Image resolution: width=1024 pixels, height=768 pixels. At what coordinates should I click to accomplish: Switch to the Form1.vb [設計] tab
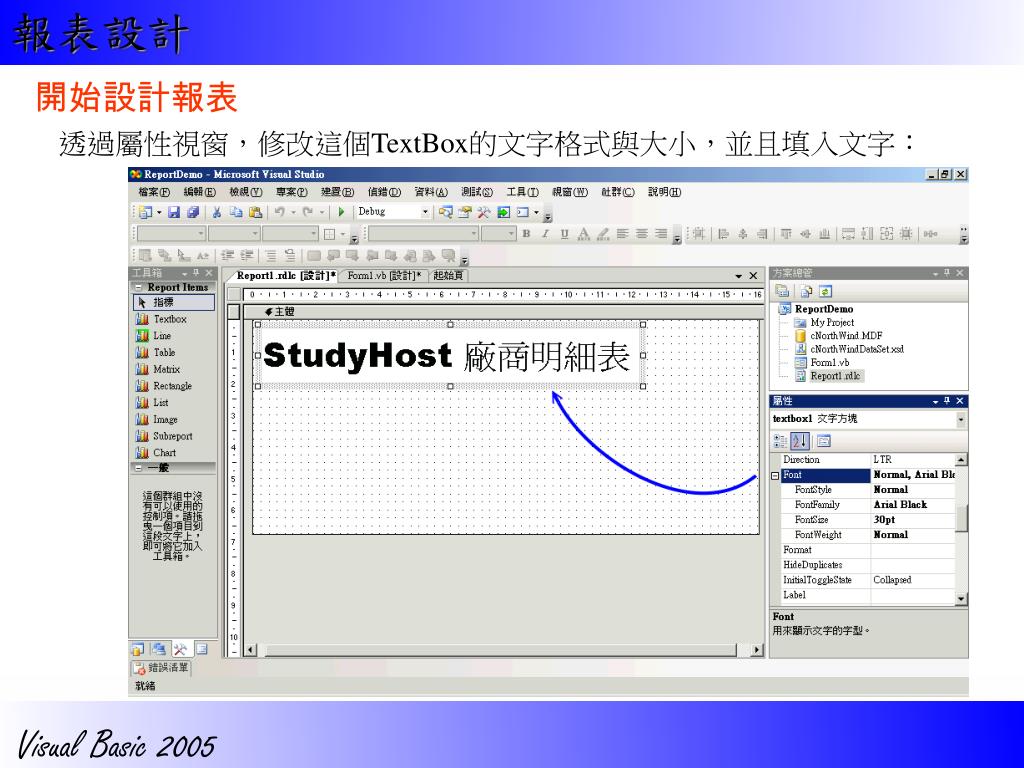tap(384, 276)
